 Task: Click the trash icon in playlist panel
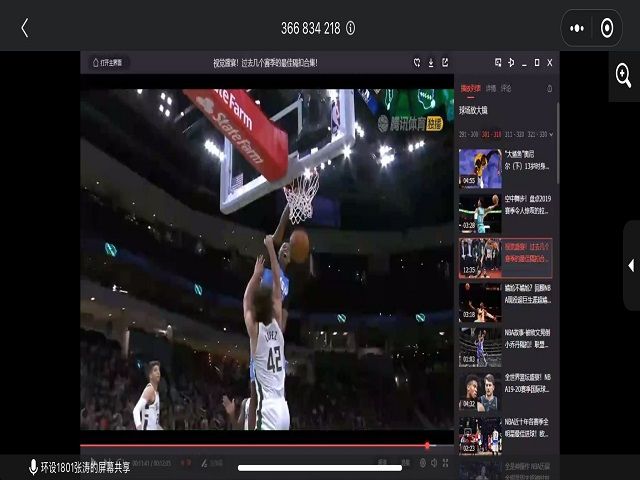coord(548,89)
